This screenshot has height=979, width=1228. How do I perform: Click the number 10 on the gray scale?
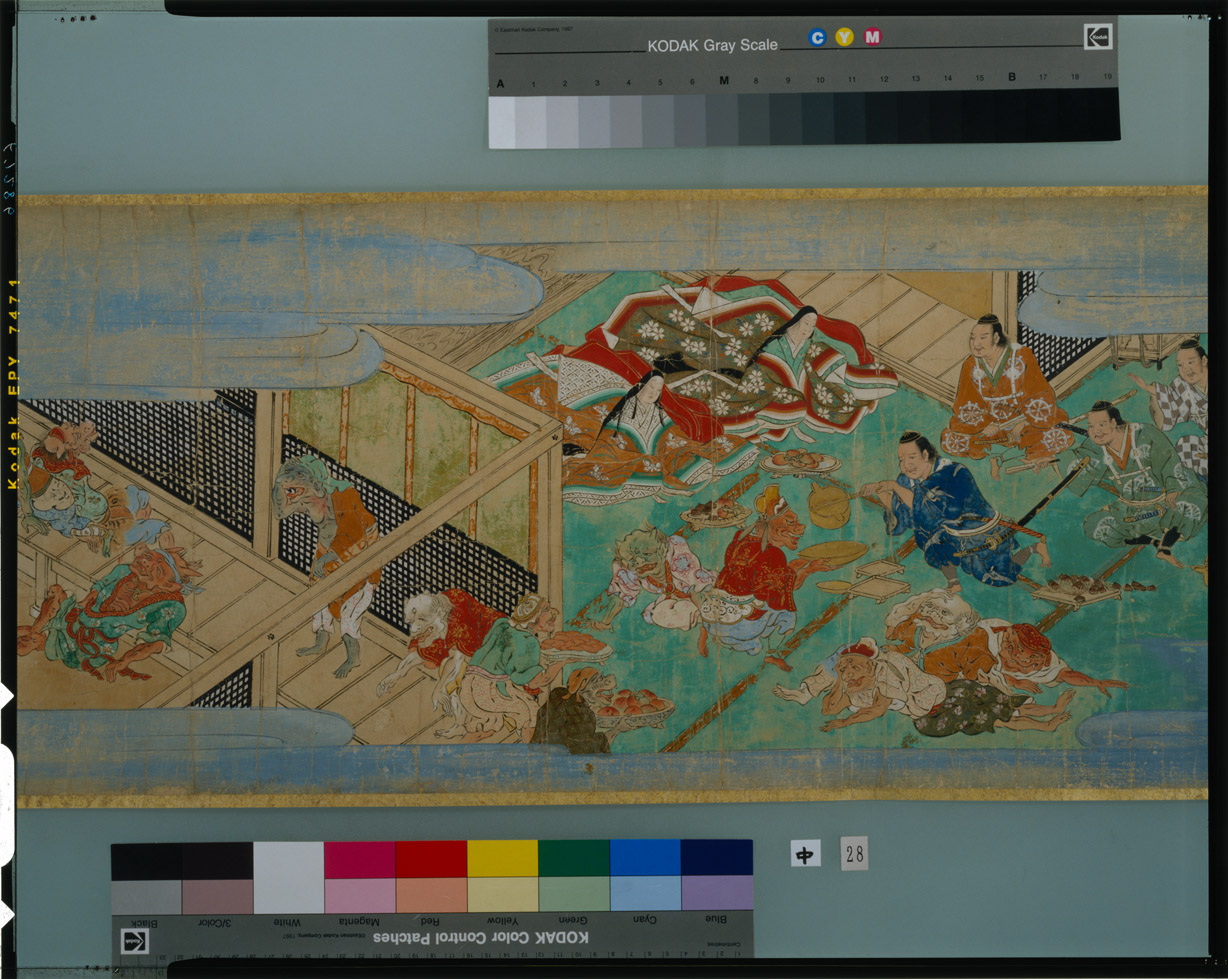(819, 79)
